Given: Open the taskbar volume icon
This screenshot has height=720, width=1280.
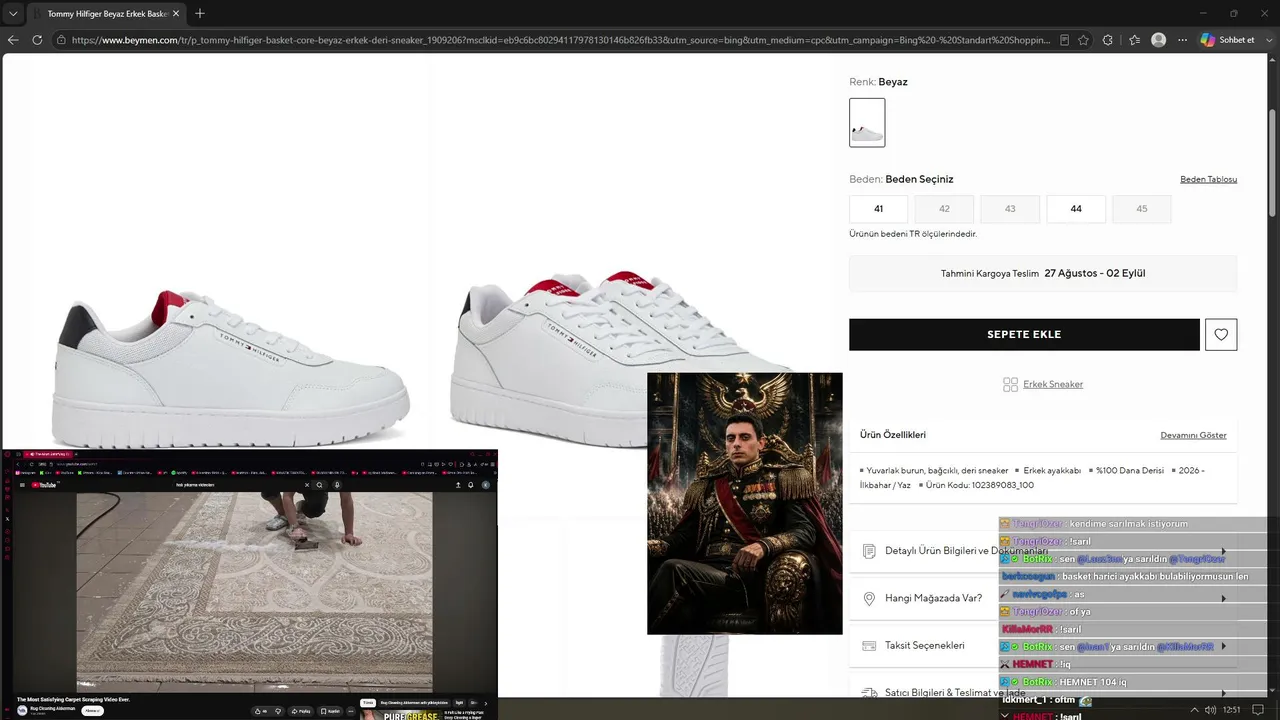Looking at the screenshot, I should tap(1210, 710).
